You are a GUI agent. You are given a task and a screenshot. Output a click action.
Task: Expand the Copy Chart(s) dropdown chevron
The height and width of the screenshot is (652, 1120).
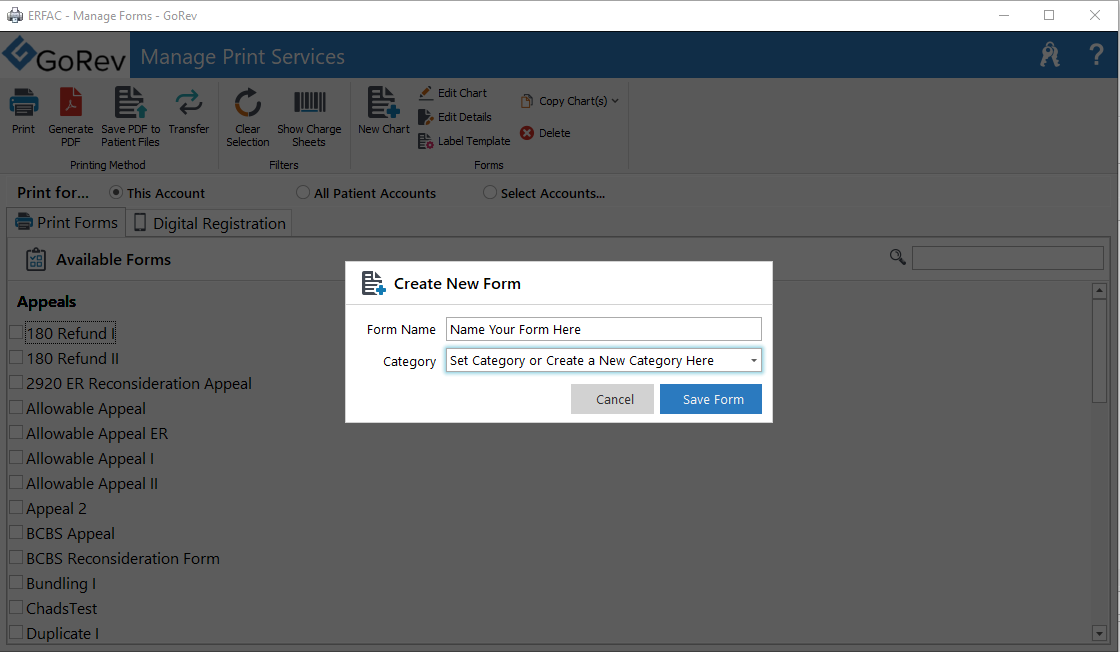coord(615,101)
